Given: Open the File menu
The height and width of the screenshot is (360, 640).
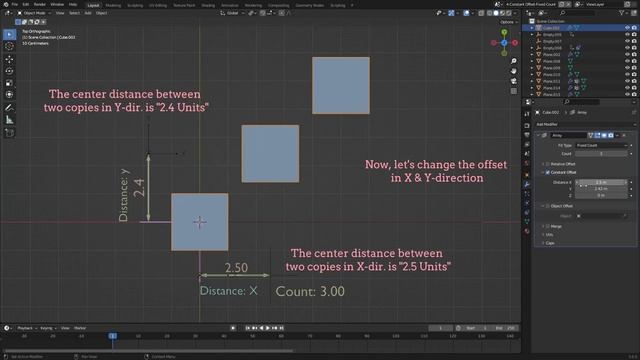Looking at the screenshot, I should point(15,4).
